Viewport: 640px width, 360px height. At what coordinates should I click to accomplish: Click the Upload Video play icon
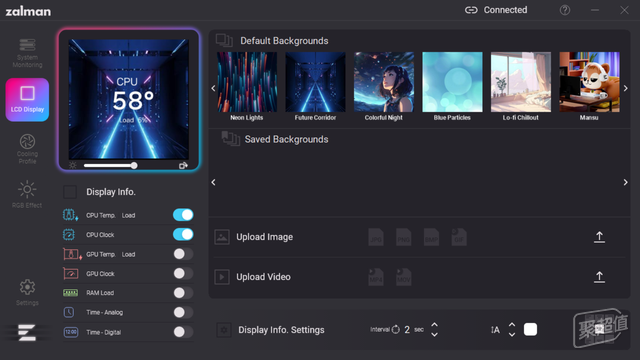222,277
